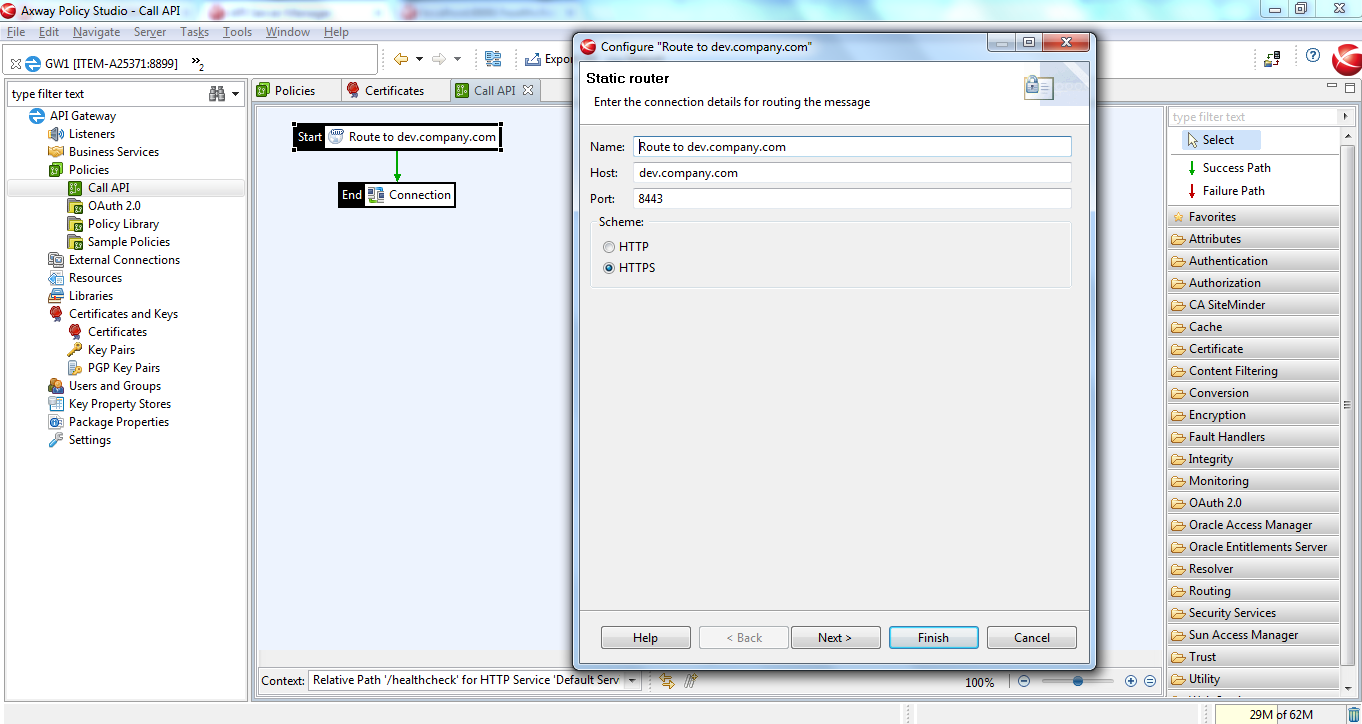1362x724 pixels.
Task: Click the palette filter menu arrow
Action: (x=1345, y=117)
